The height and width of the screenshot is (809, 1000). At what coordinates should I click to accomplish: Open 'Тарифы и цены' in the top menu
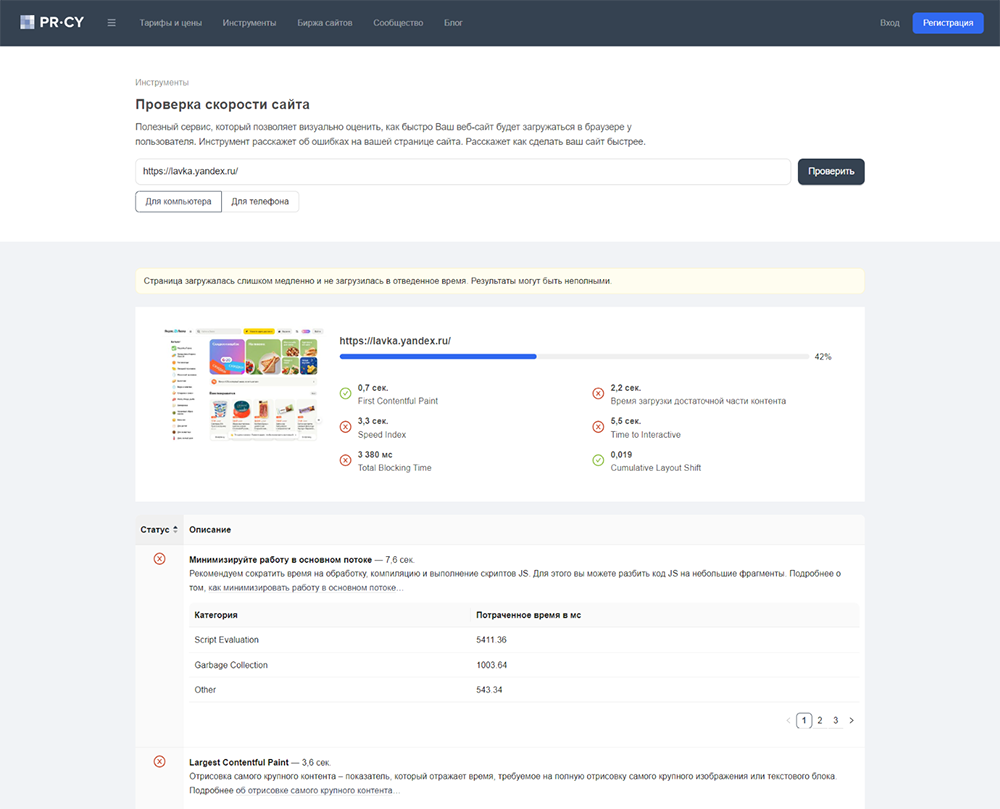(x=171, y=23)
